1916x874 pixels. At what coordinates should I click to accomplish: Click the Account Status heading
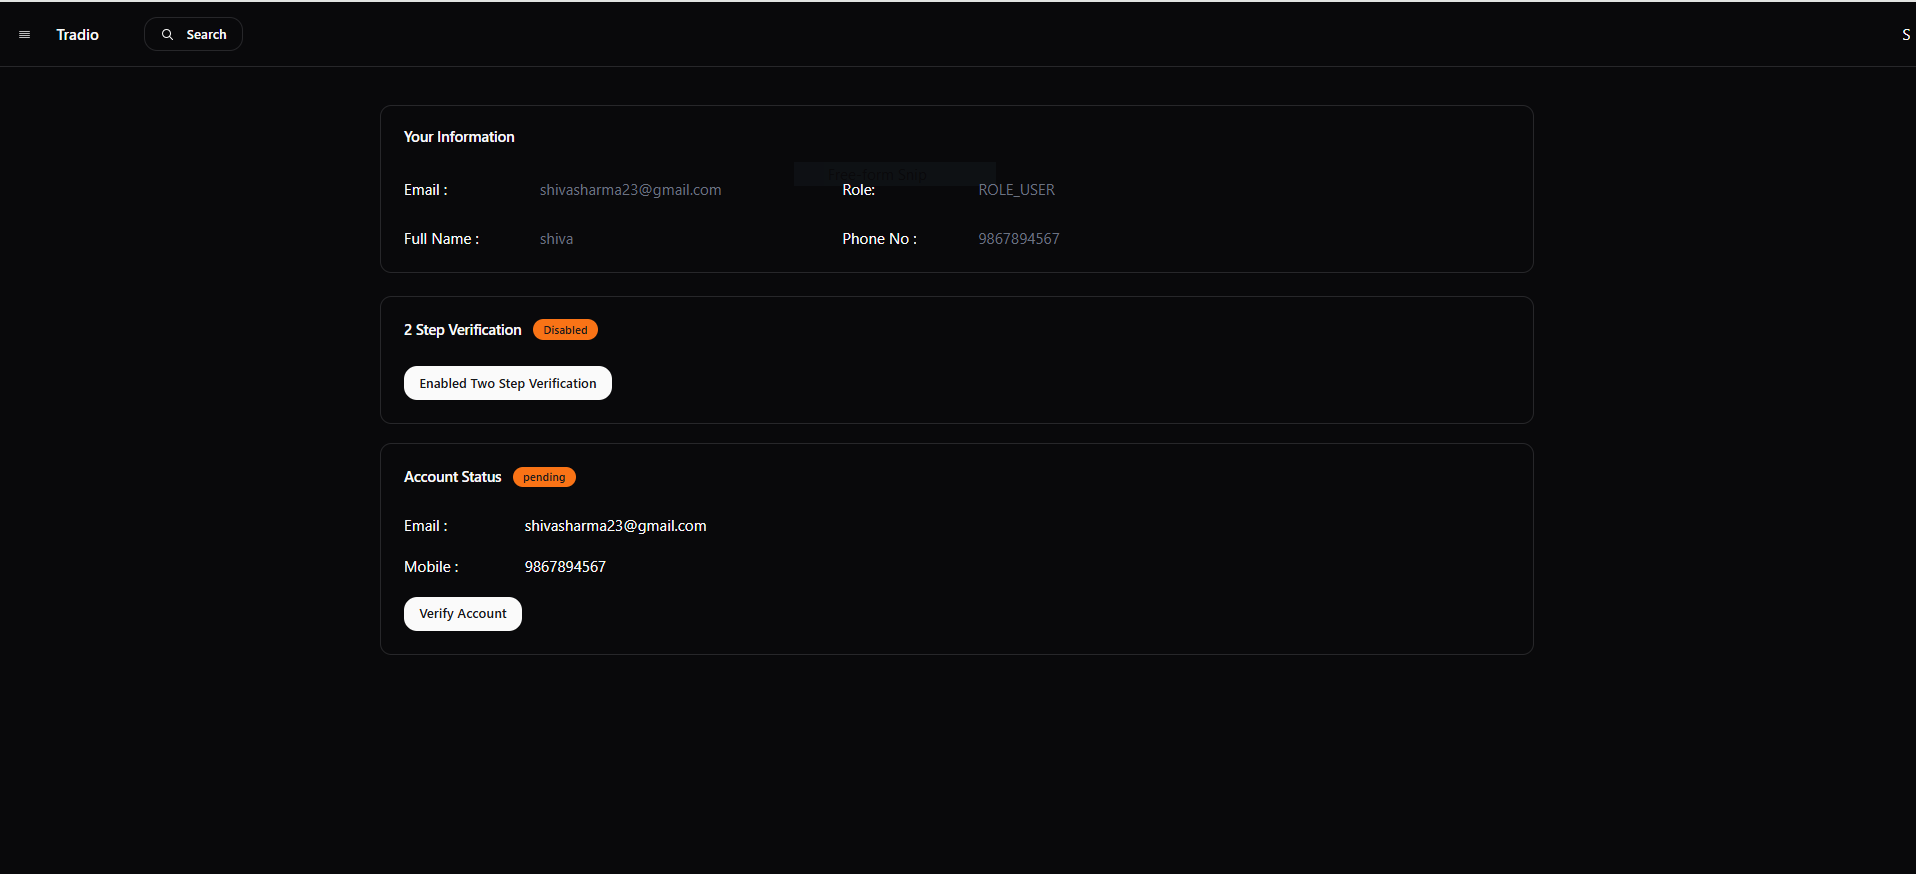click(452, 477)
